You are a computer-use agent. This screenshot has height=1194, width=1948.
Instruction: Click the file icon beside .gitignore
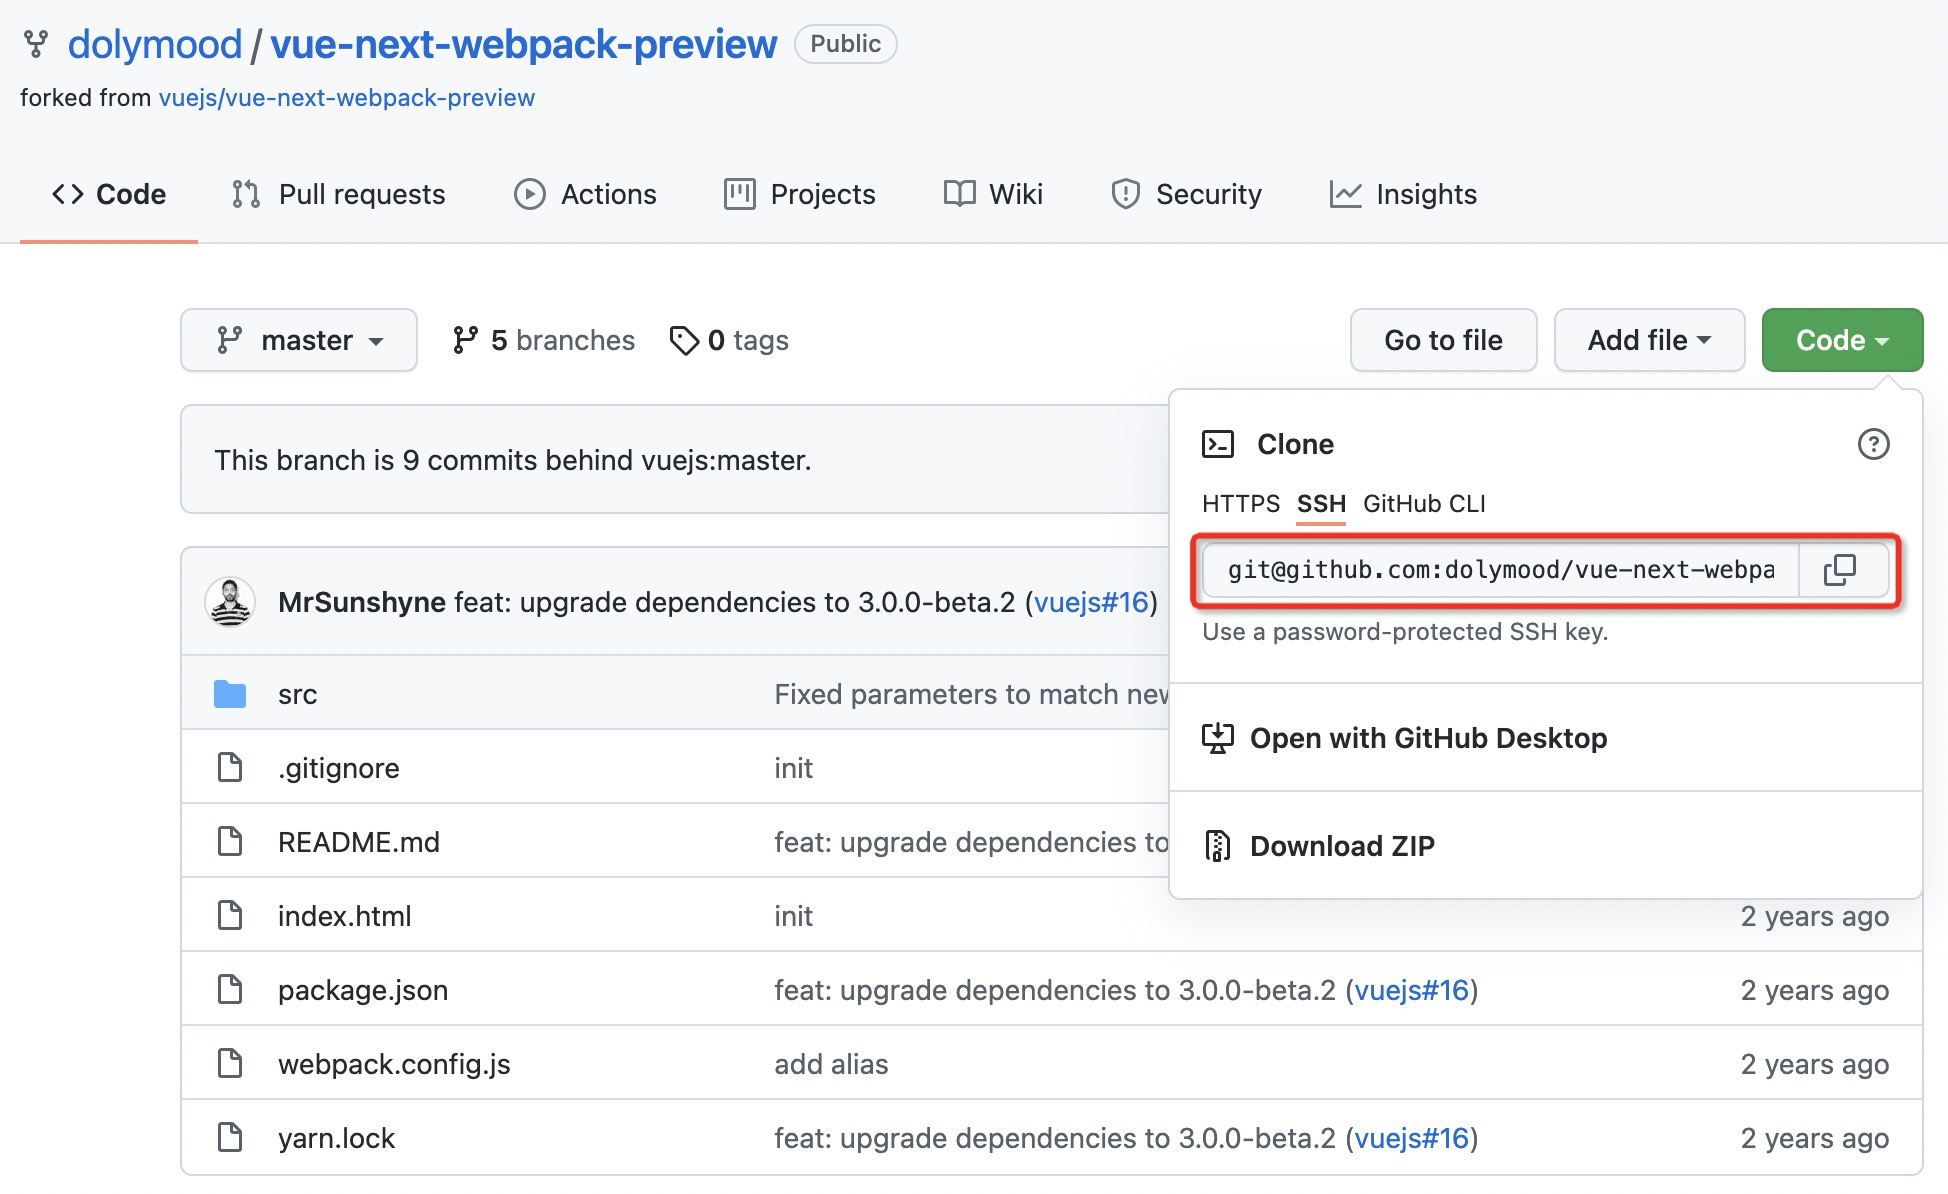[x=230, y=768]
